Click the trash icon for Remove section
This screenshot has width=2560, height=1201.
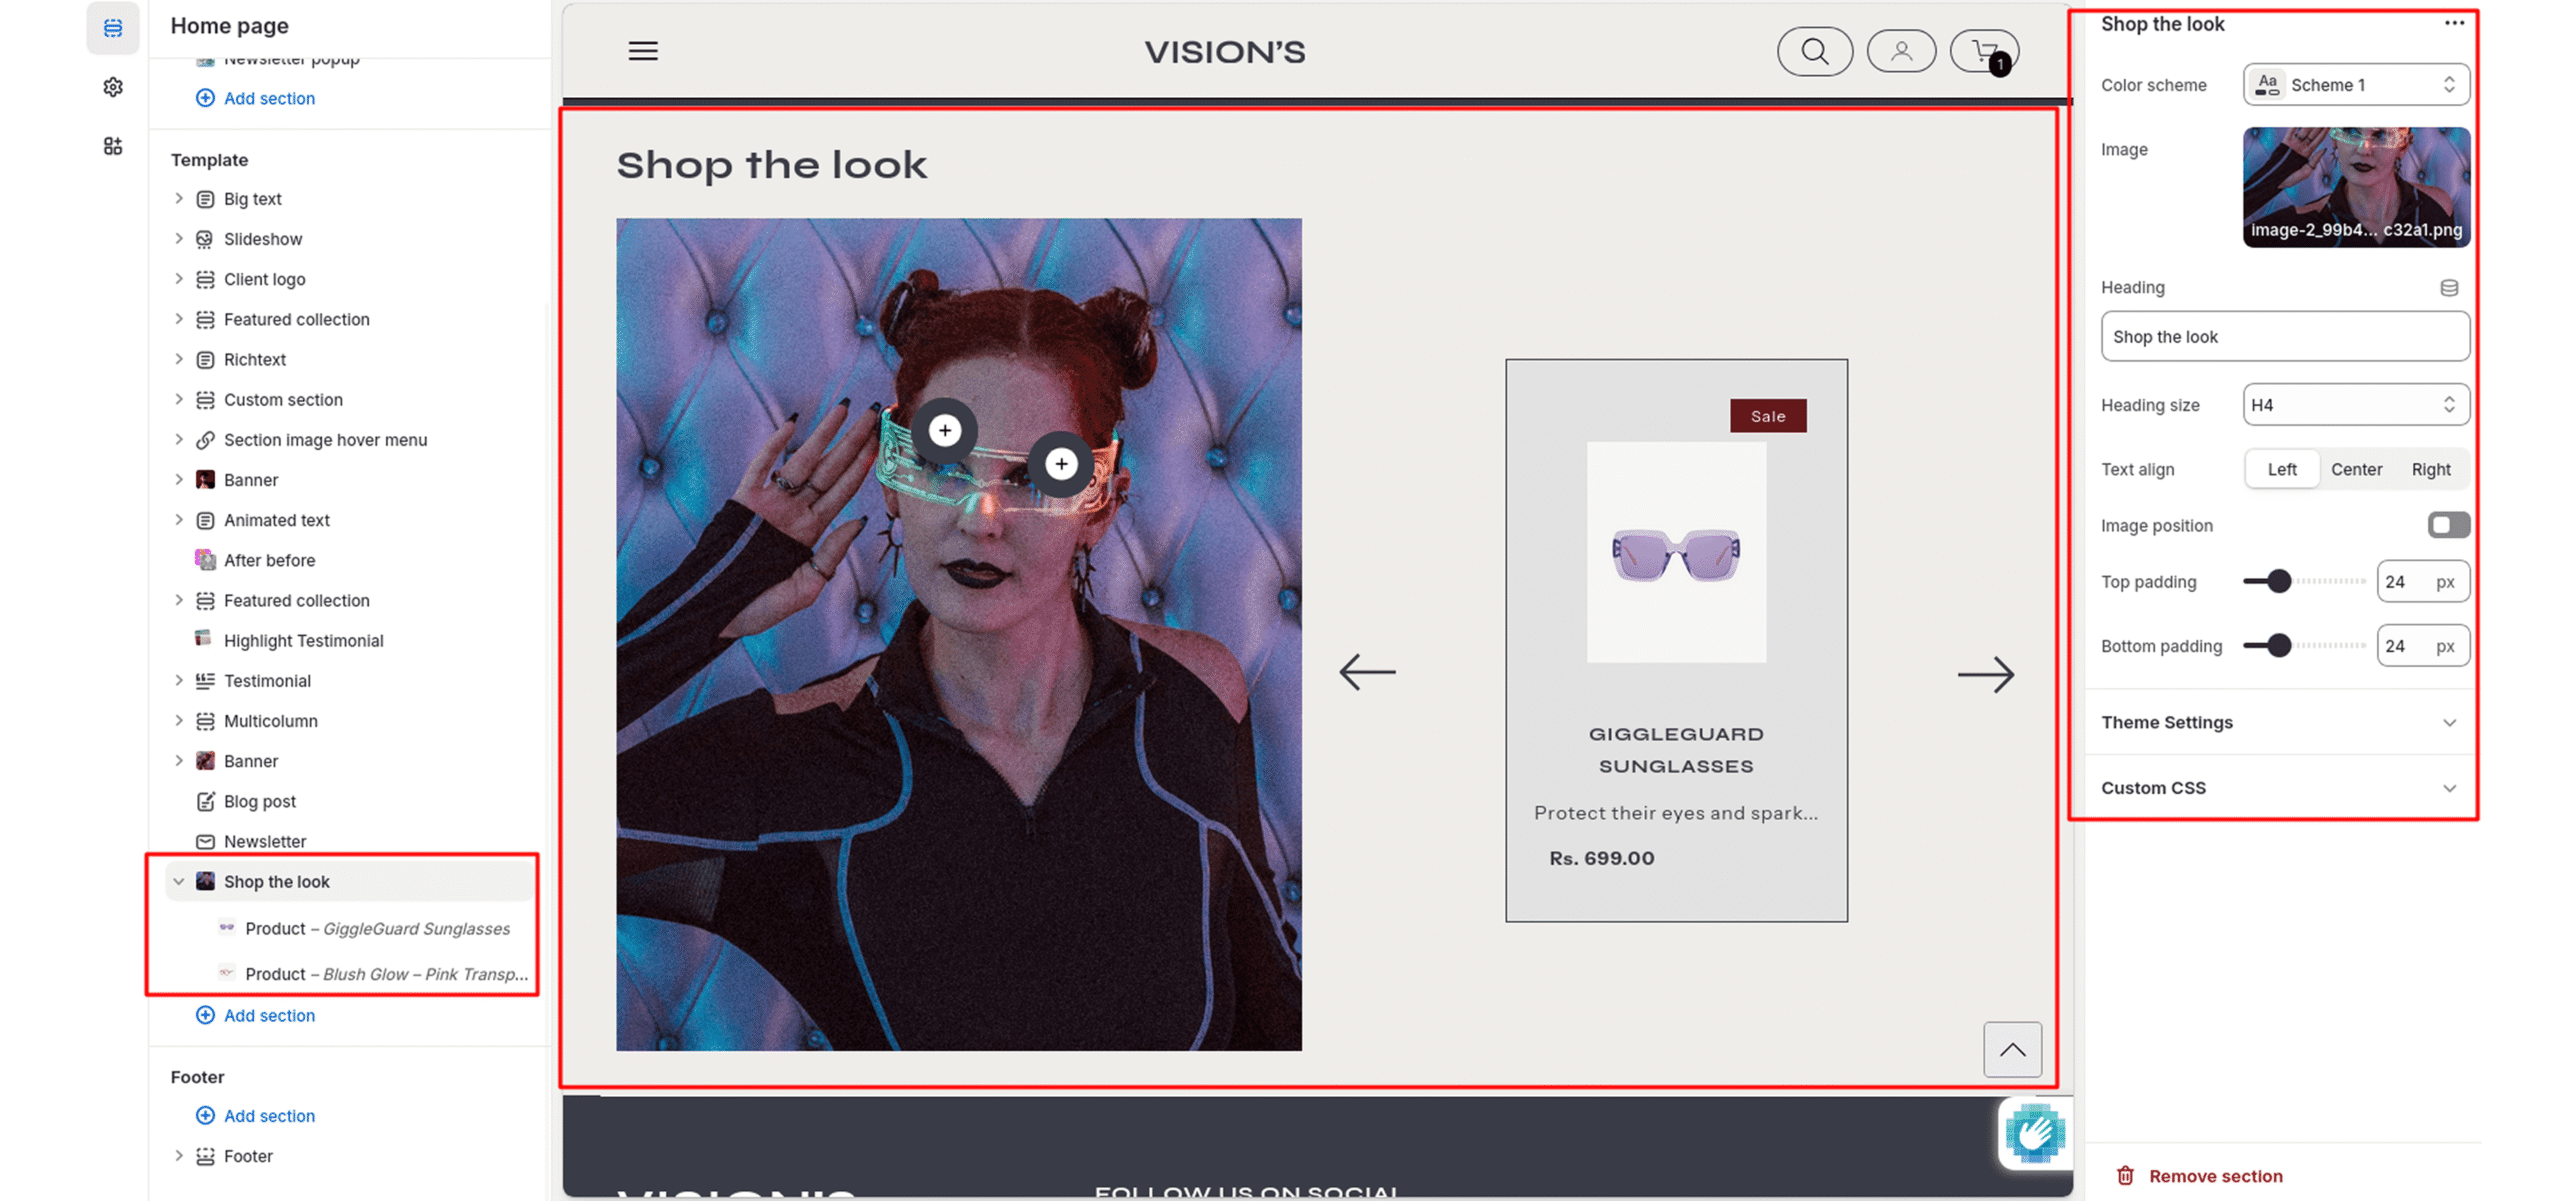tap(2124, 1175)
